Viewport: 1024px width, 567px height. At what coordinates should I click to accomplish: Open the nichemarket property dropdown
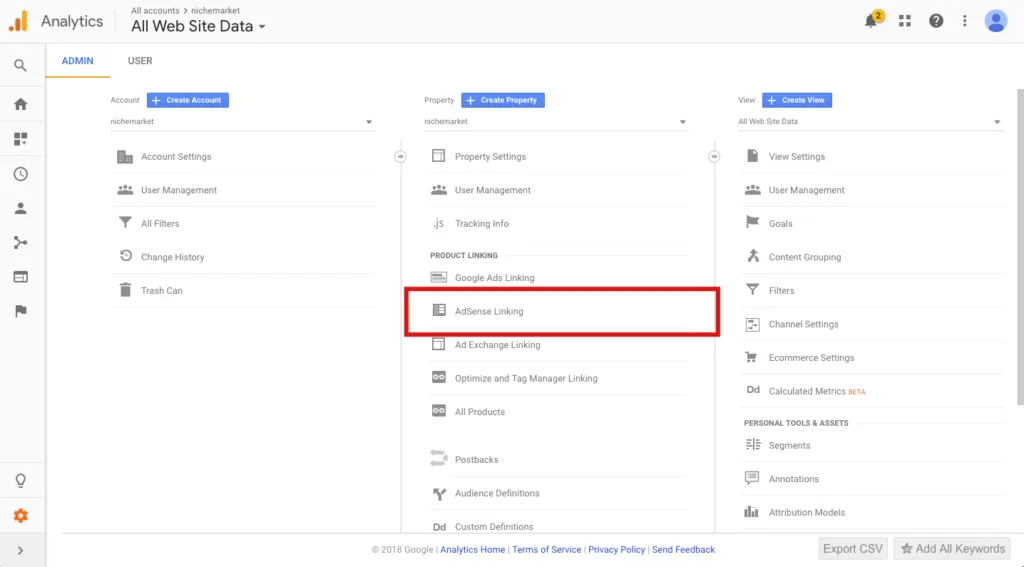556,122
